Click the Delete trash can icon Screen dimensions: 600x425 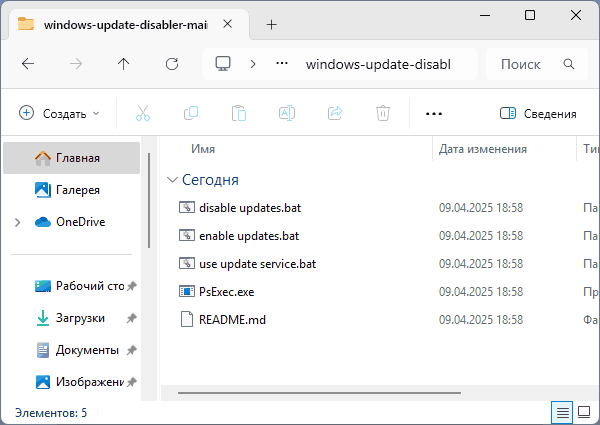pos(383,113)
